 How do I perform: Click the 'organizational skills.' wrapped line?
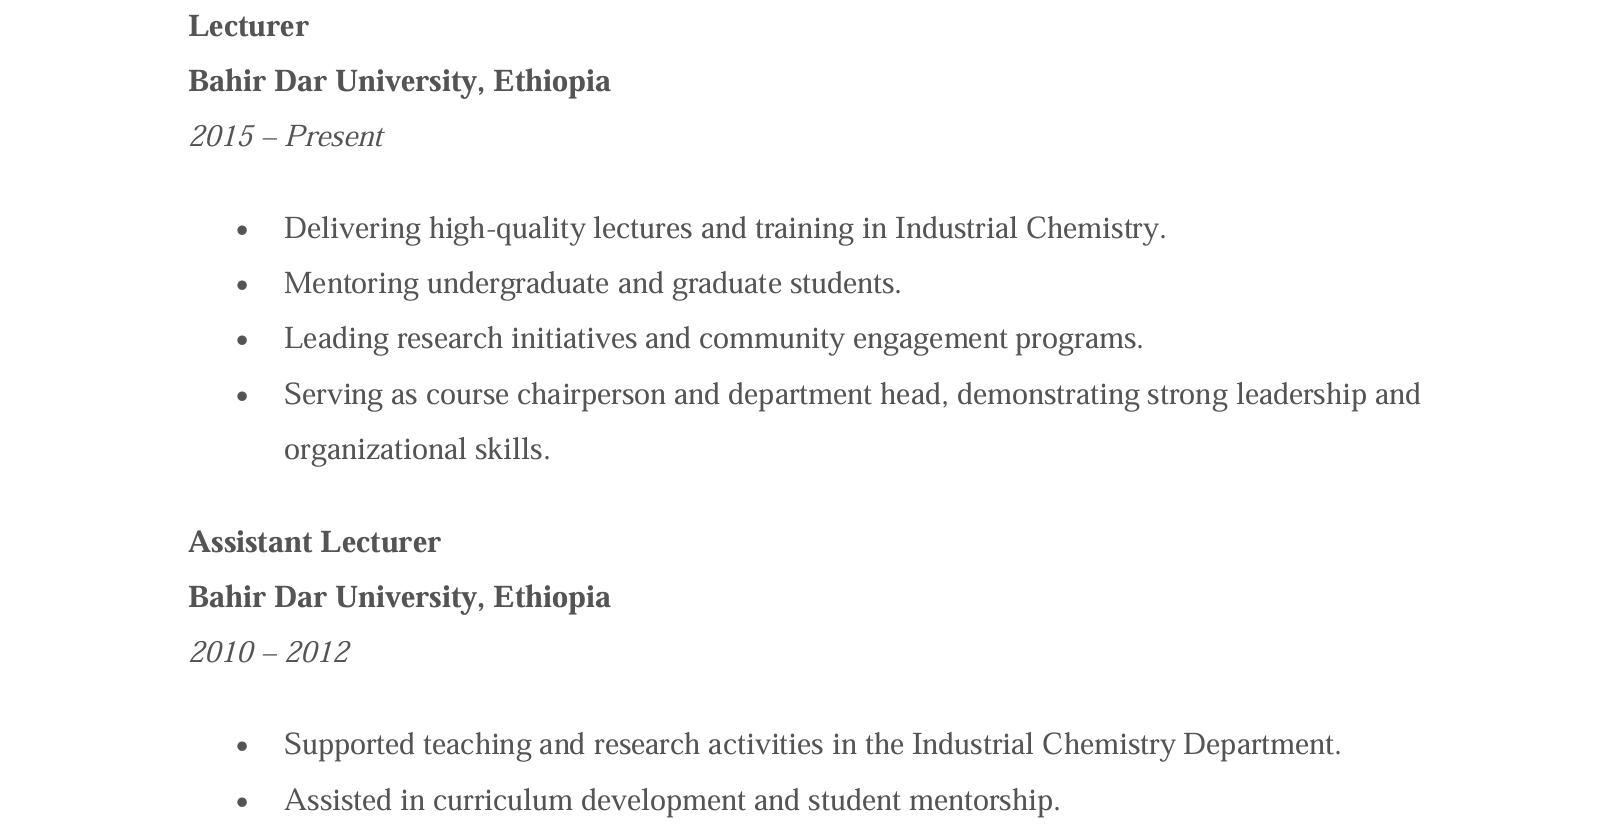[x=417, y=449]
